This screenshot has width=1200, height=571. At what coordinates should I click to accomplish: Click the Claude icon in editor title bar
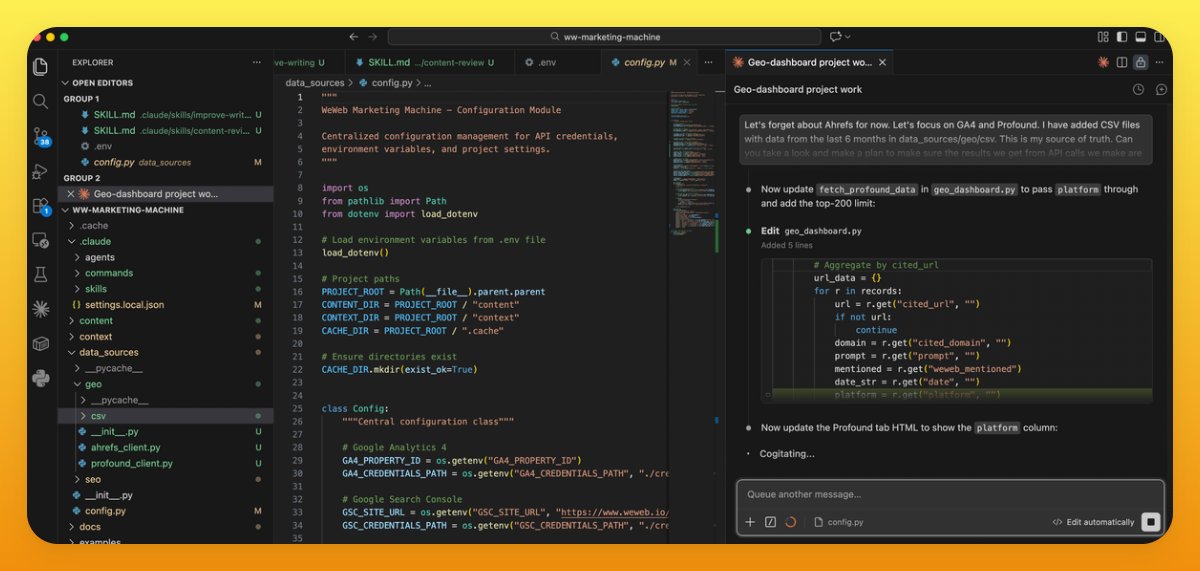click(x=1103, y=62)
